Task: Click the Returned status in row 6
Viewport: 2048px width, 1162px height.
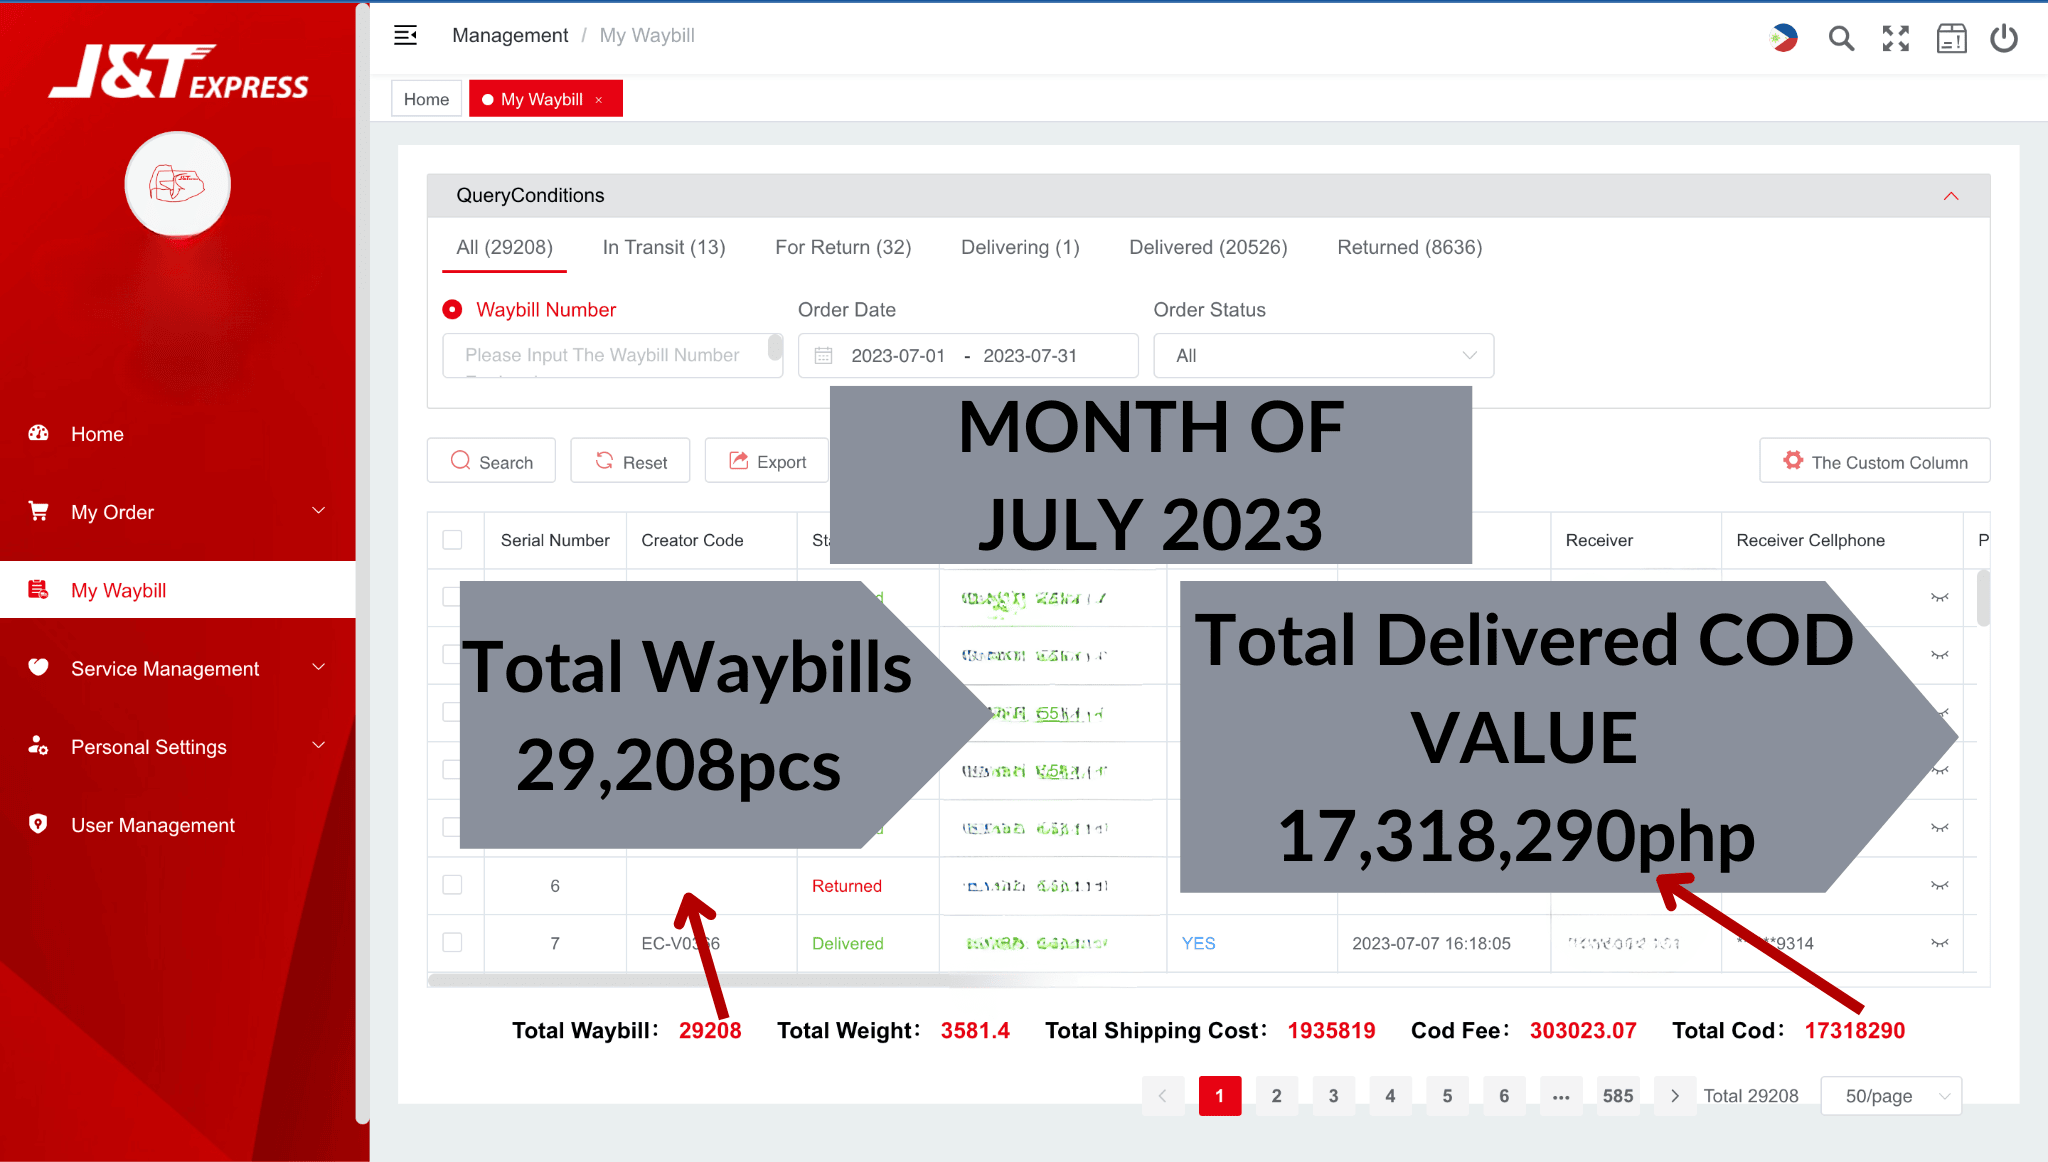Action: click(x=847, y=886)
